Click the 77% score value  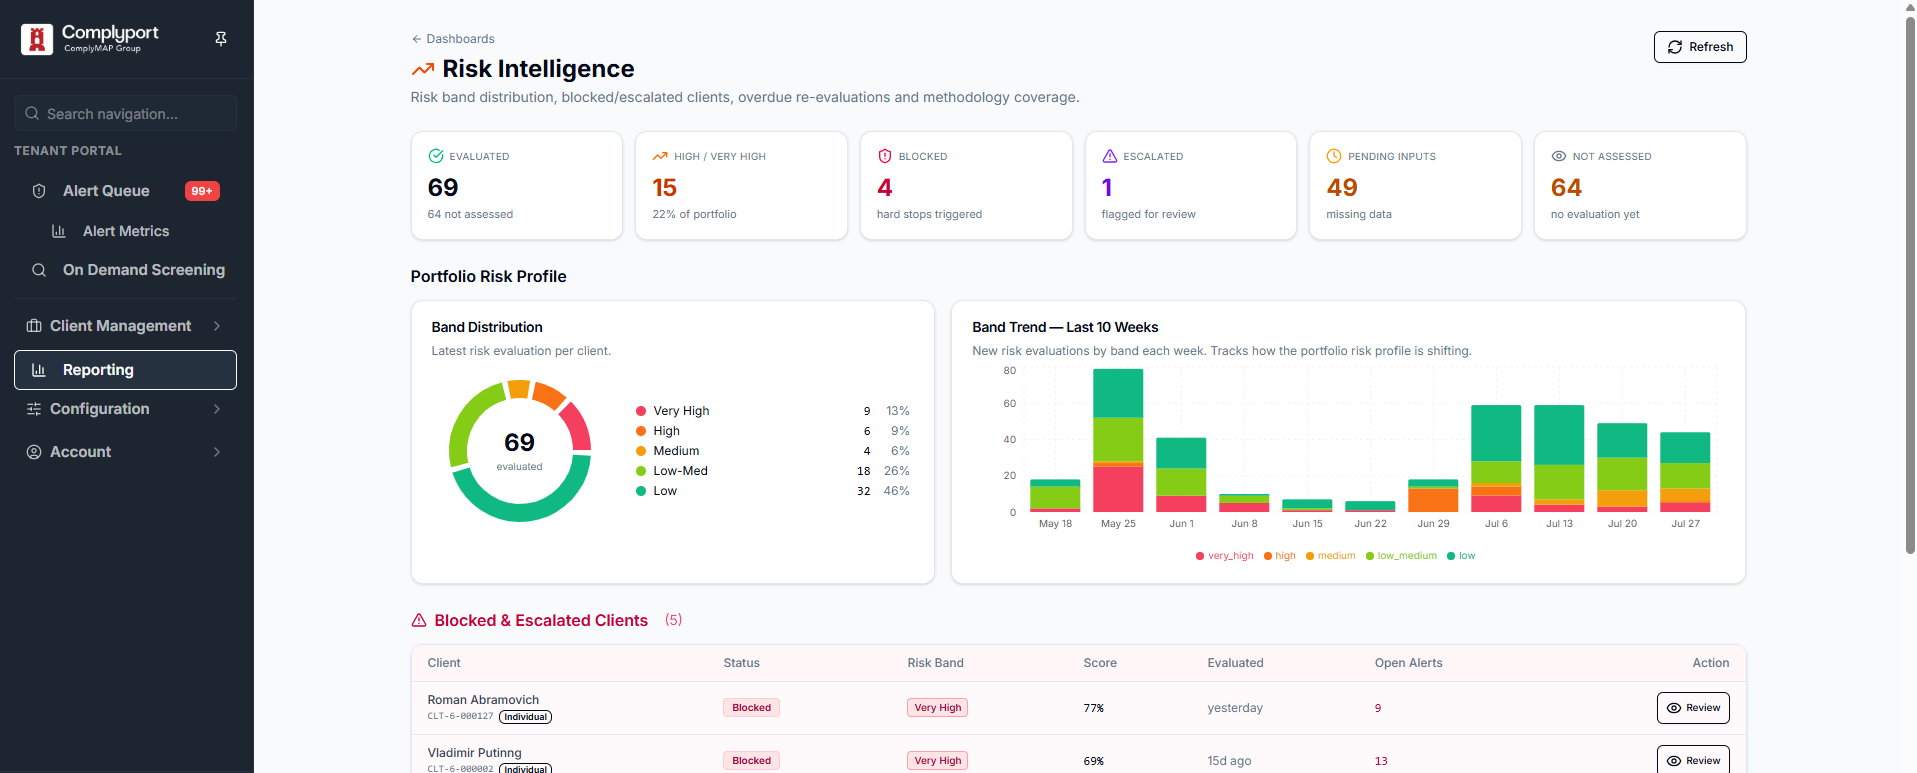pyautogui.click(x=1093, y=708)
